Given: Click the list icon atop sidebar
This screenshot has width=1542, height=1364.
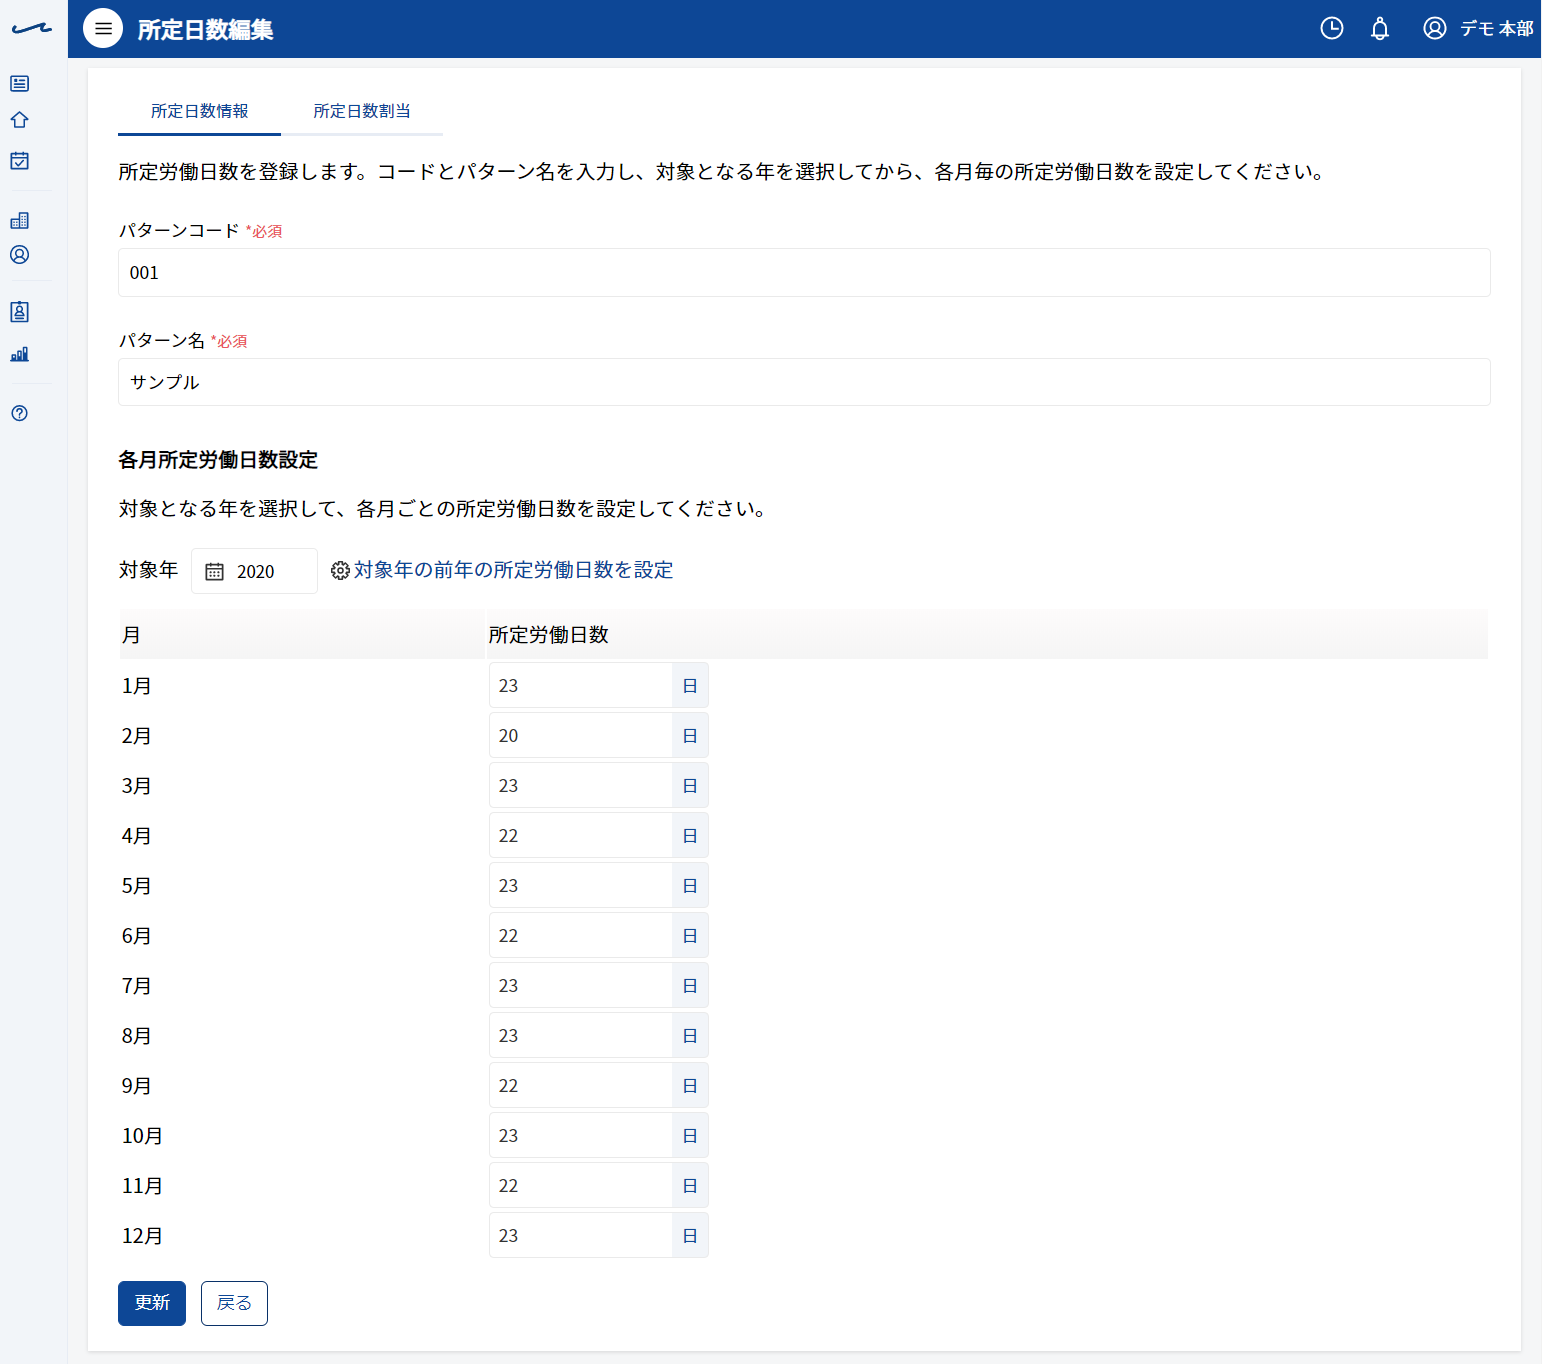Looking at the screenshot, I should (x=19, y=83).
